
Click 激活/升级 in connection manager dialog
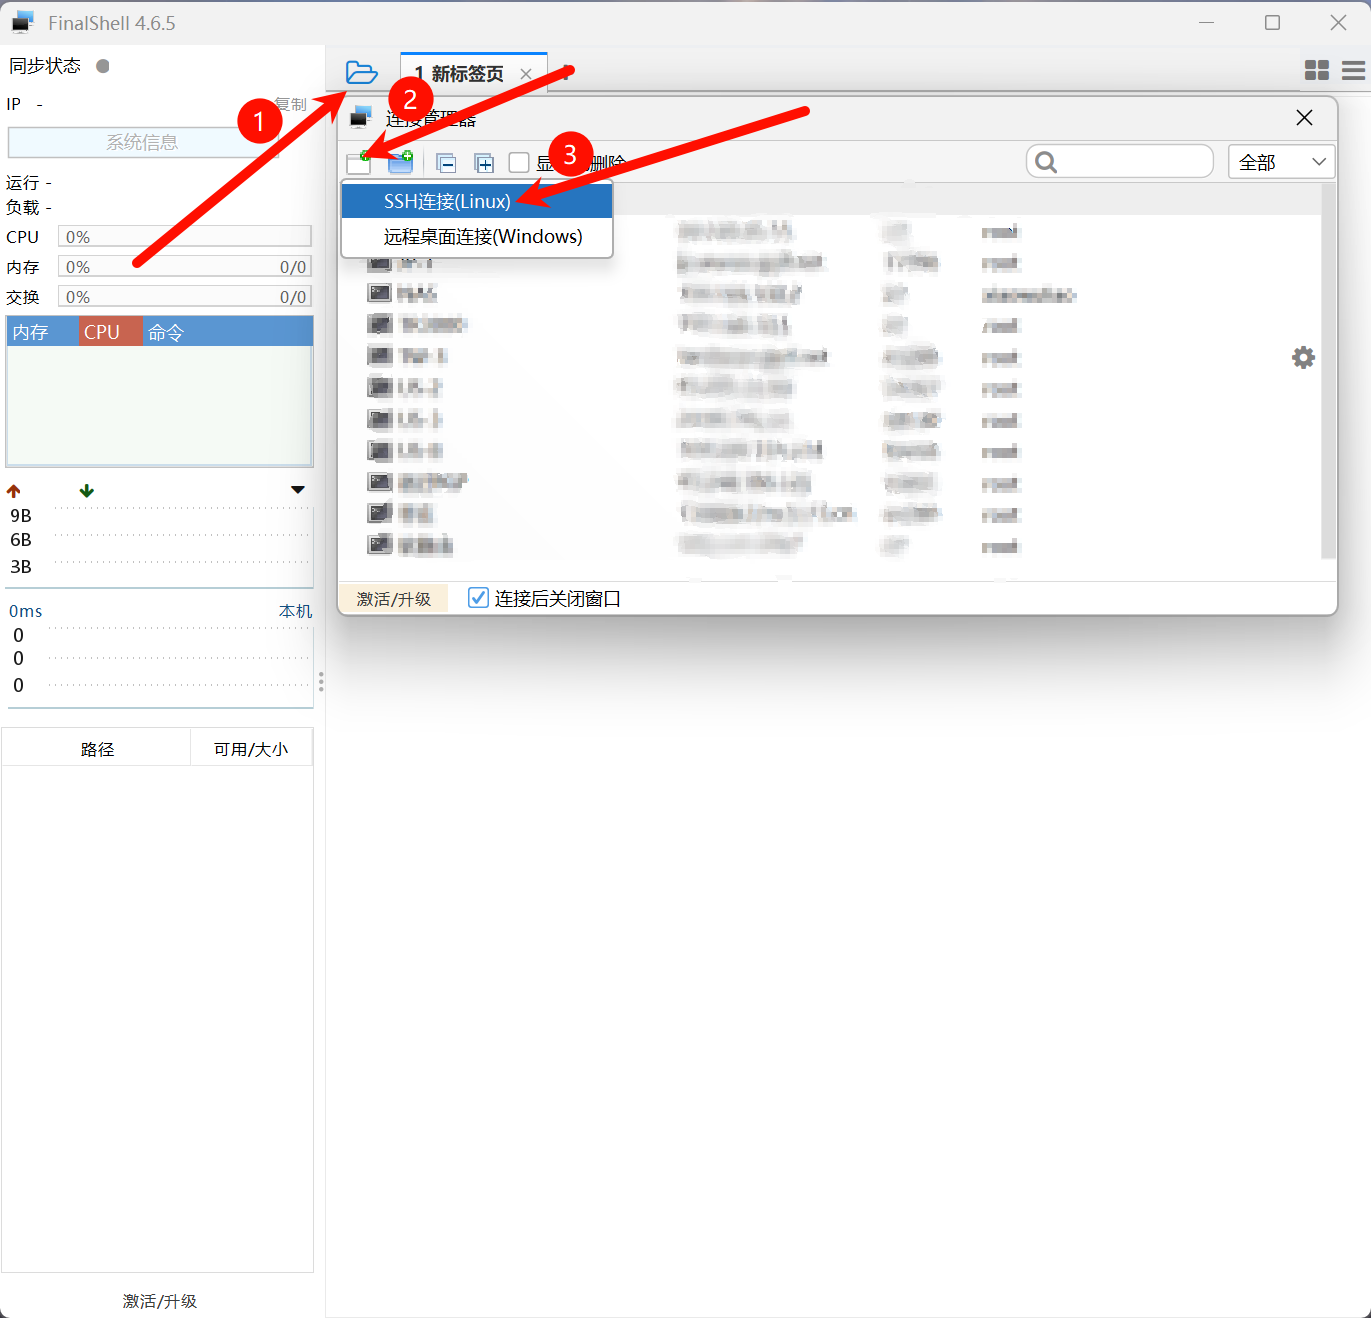pyautogui.click(x=394, y=599)
